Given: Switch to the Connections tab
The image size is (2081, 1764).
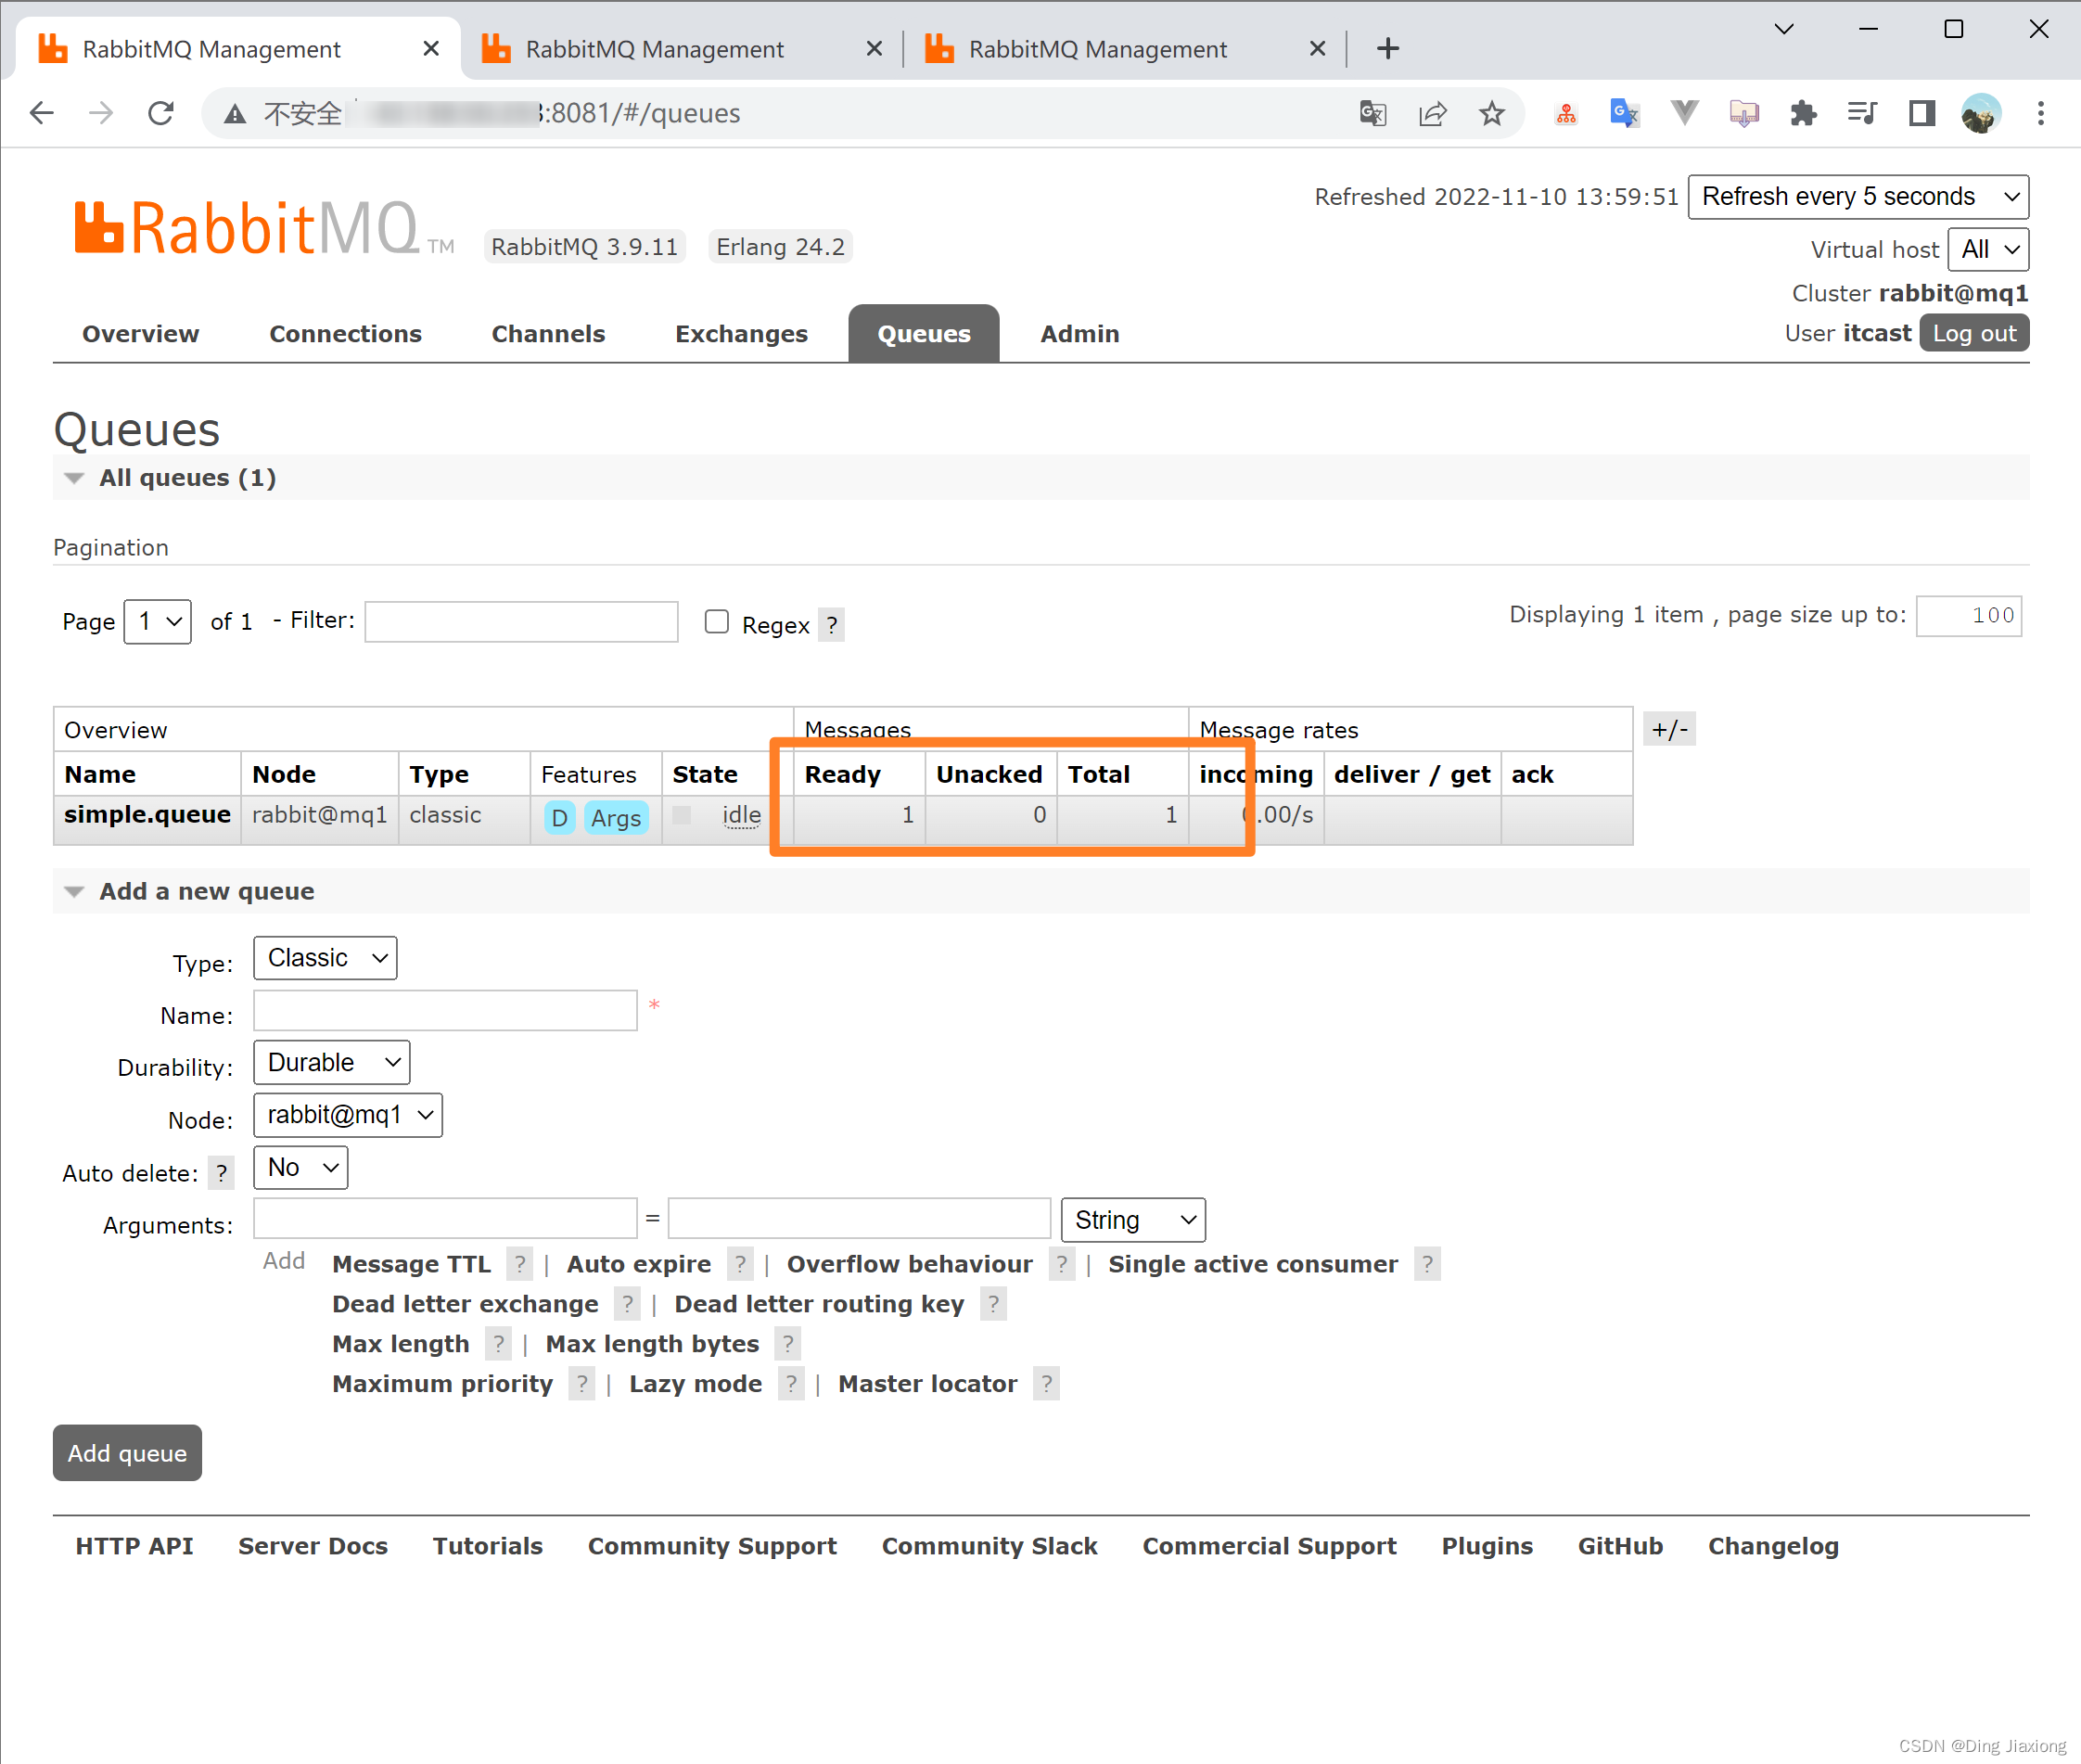Looking at the screenshot, I should (x=345, y=334).
